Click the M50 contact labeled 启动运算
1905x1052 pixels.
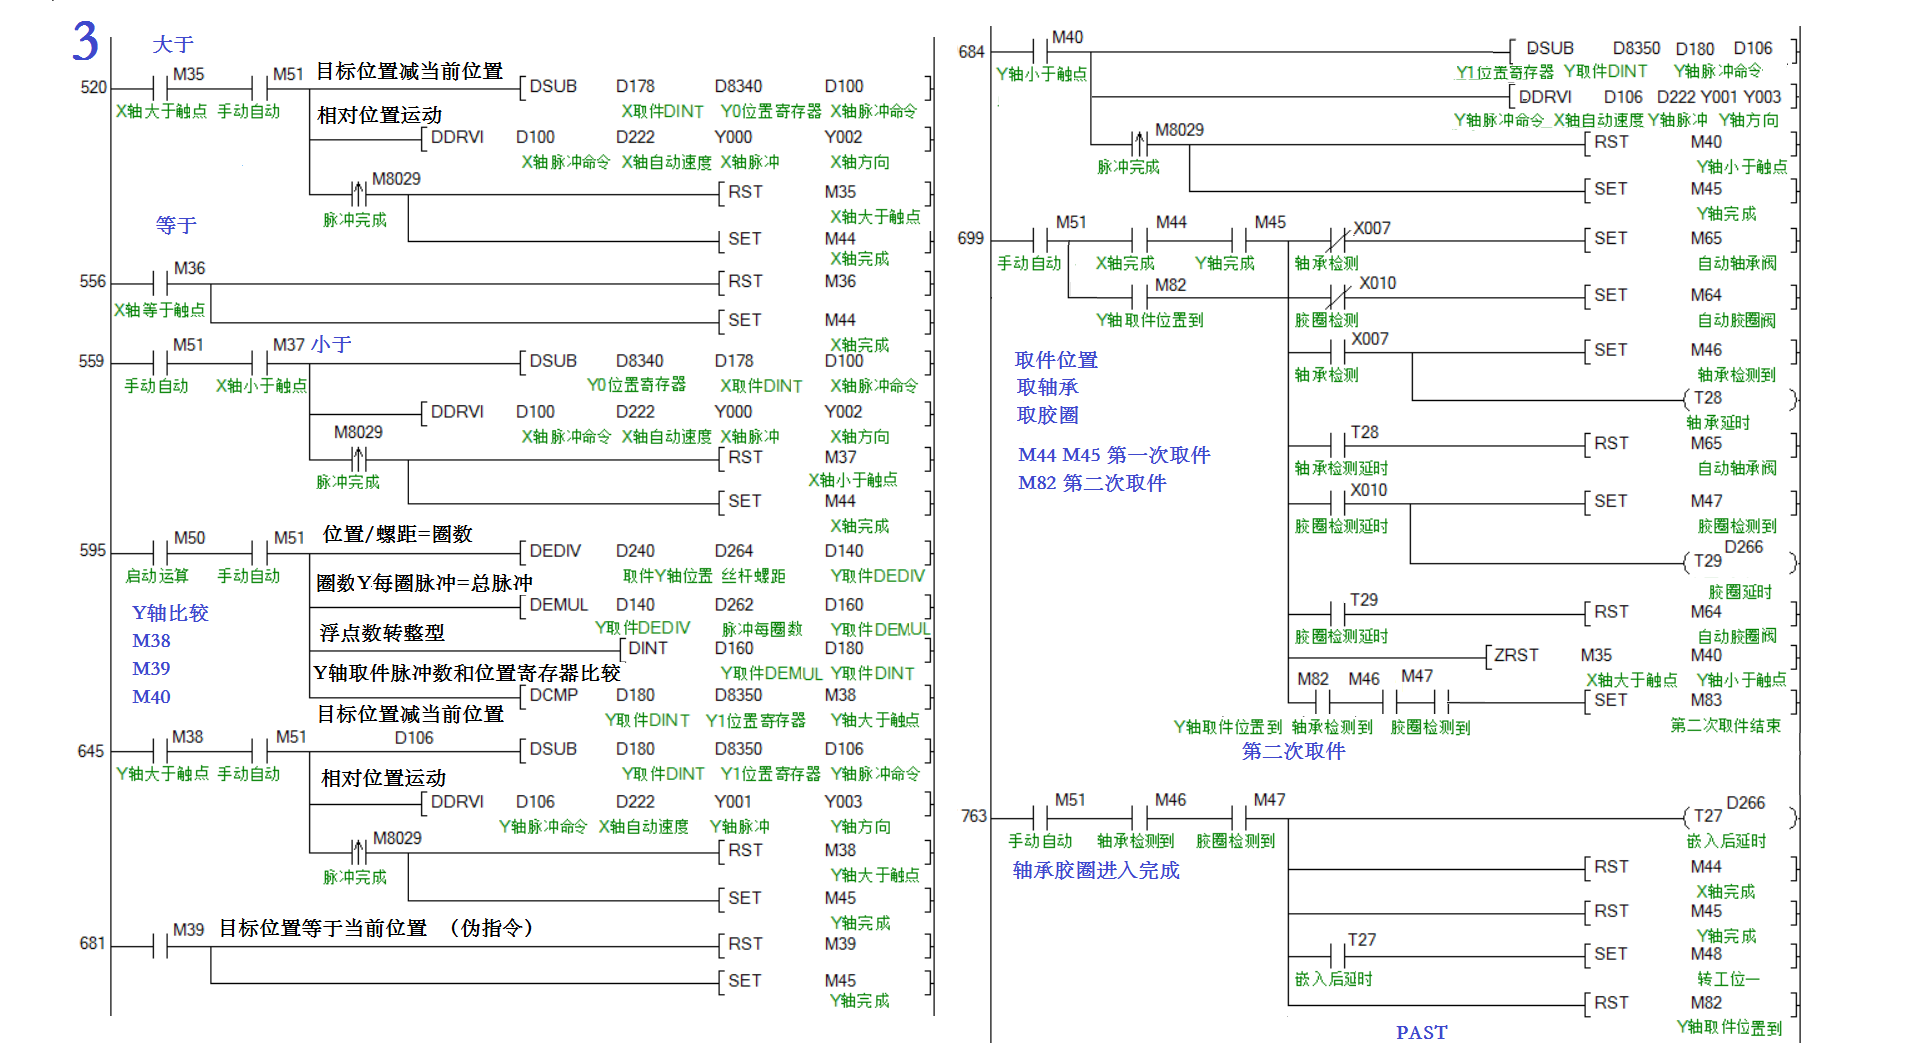coord(160,552)
